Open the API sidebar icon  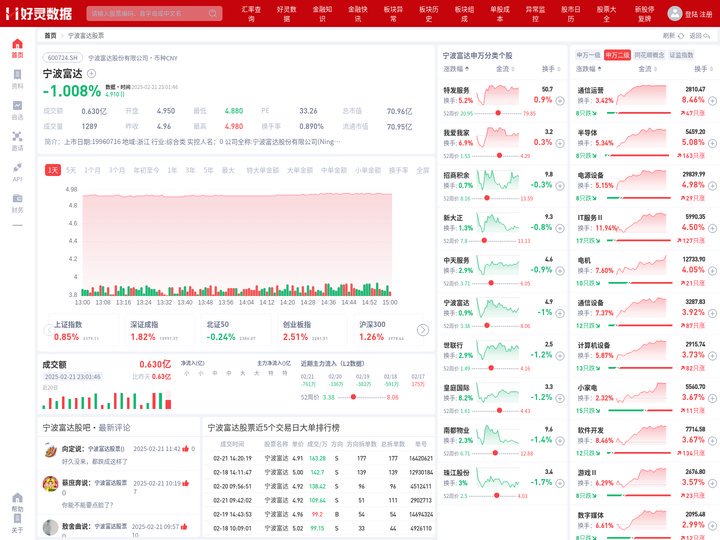coord(17,167)
